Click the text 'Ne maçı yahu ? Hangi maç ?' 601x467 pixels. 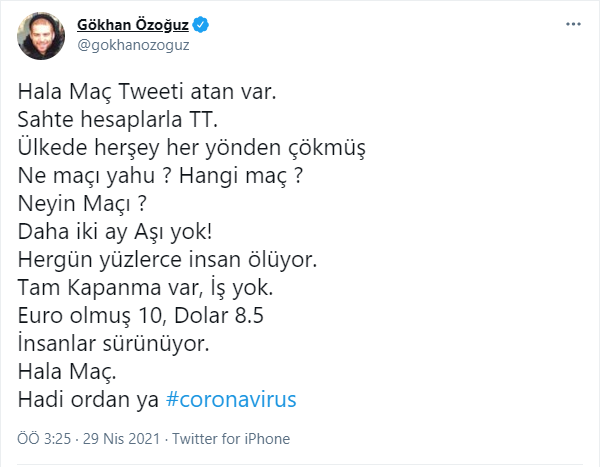(160, 176)
